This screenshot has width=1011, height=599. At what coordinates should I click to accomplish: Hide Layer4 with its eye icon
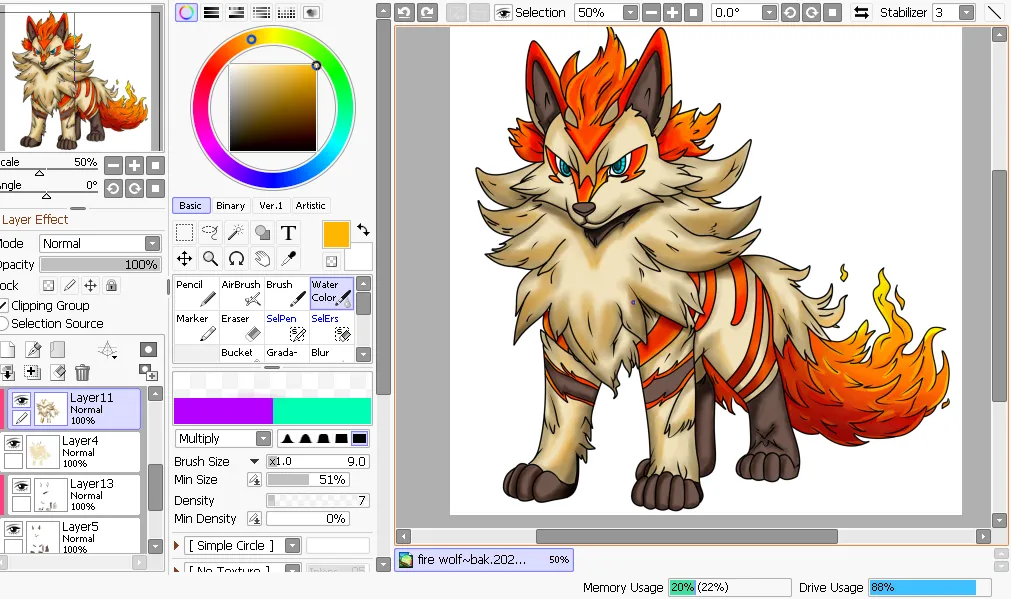coord(14,443)
